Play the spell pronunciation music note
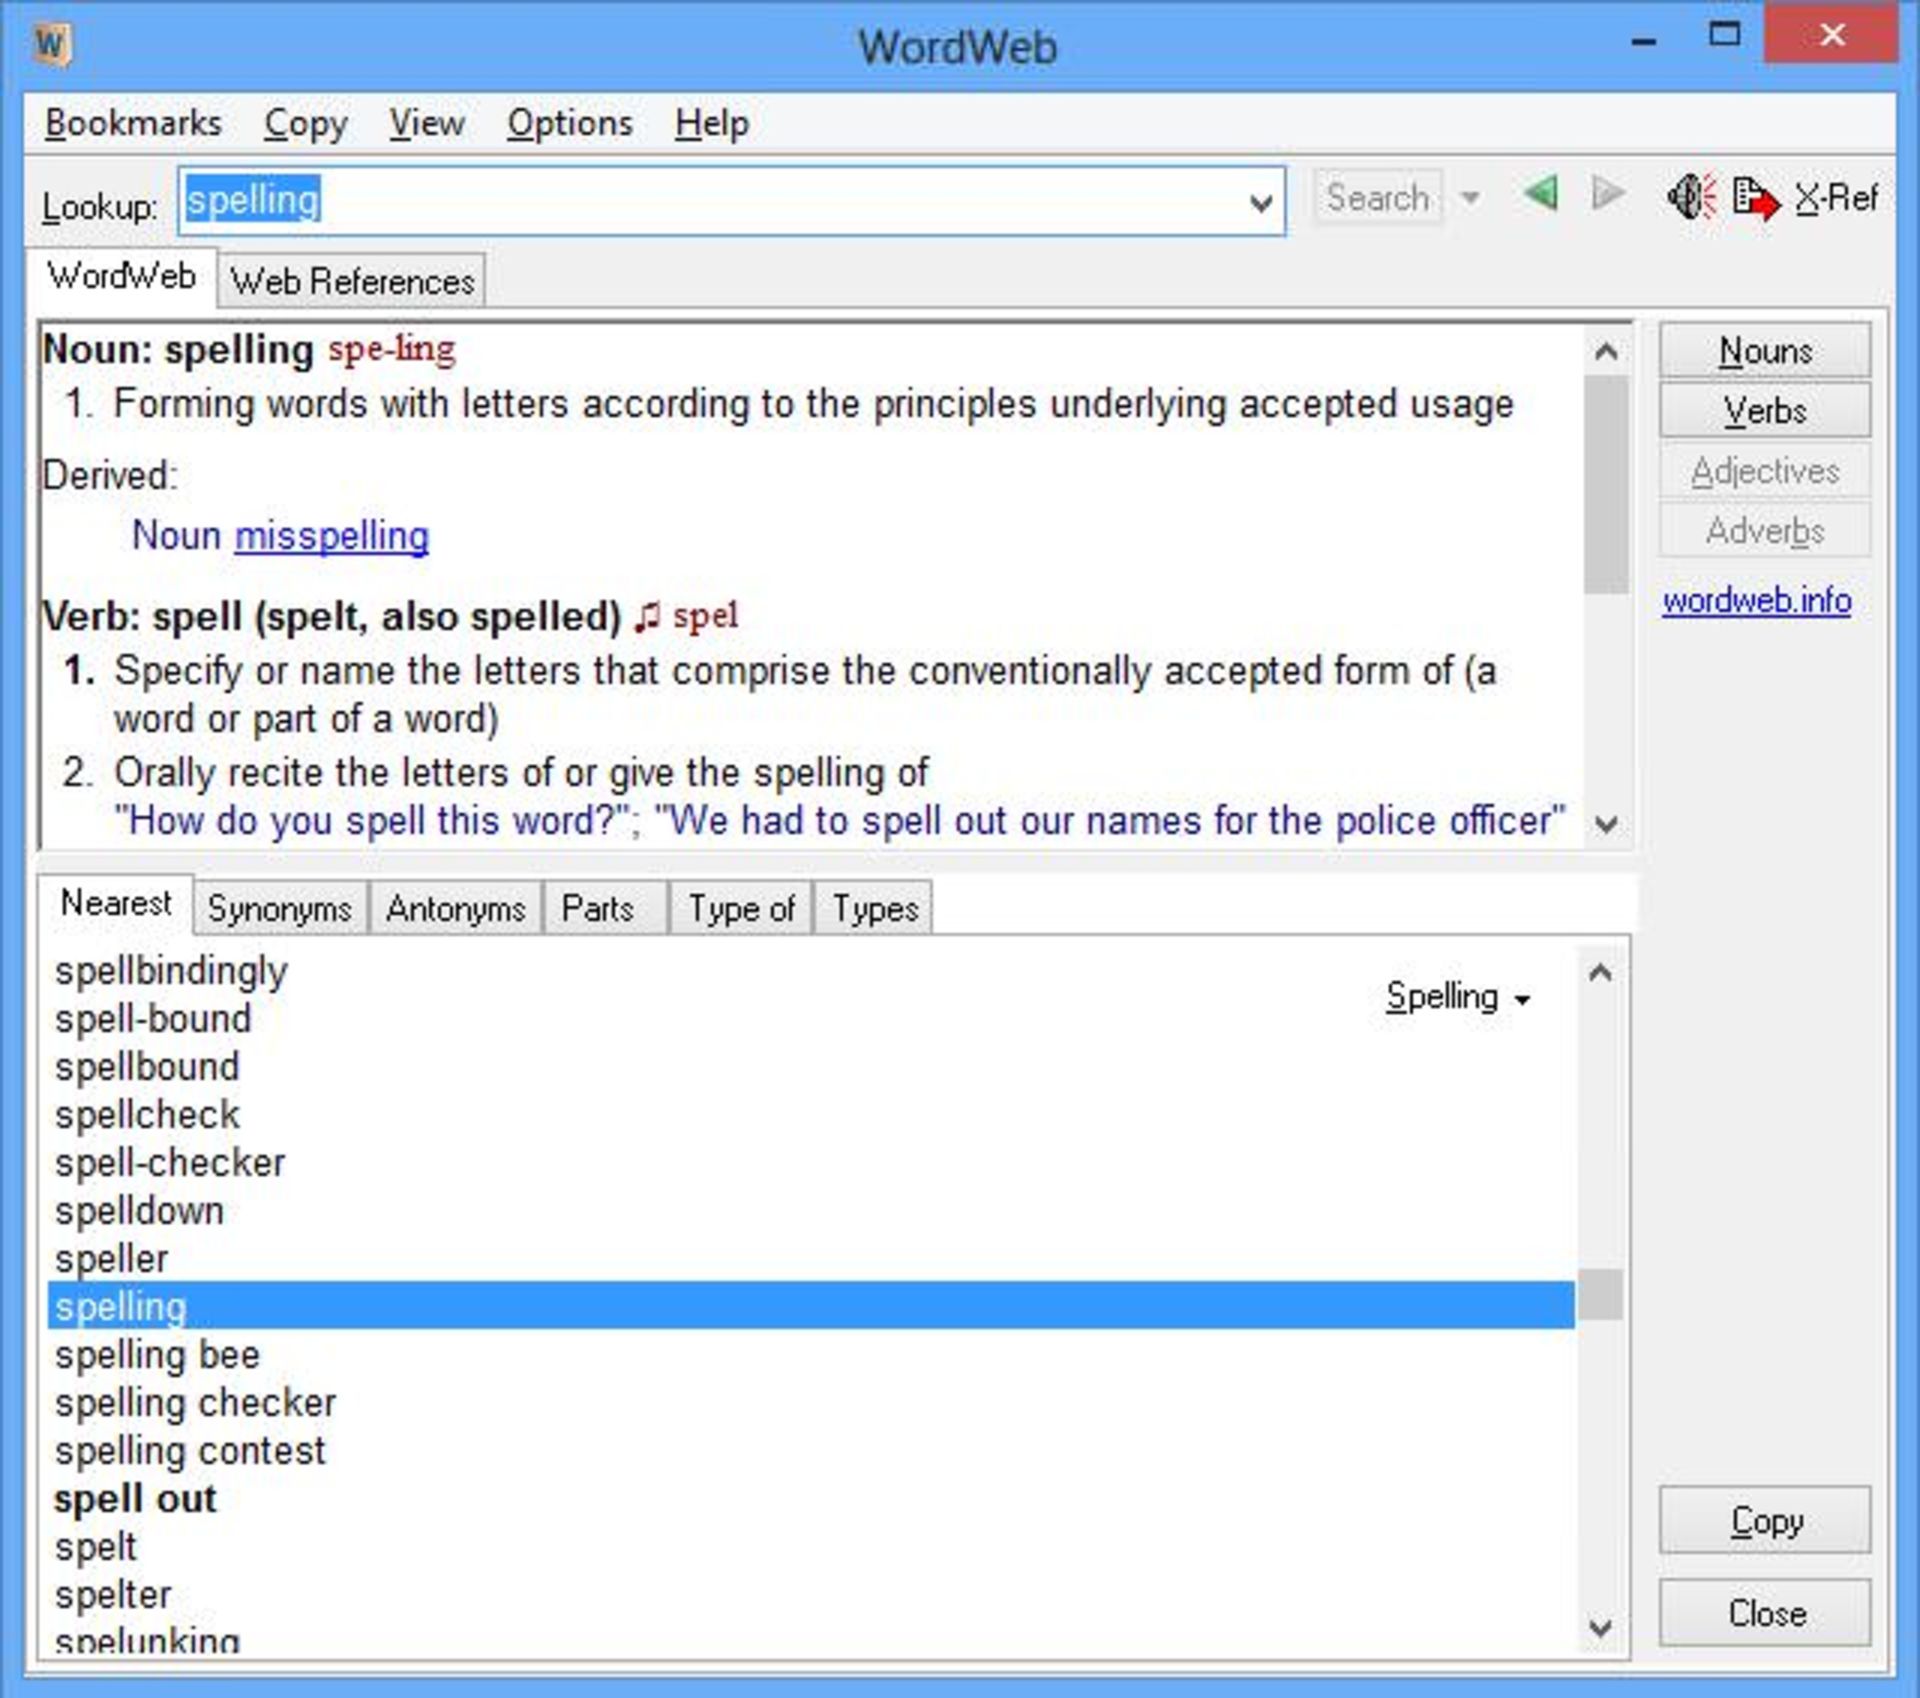Screen dimensions: 1920x1698 [x=647, y=617]
